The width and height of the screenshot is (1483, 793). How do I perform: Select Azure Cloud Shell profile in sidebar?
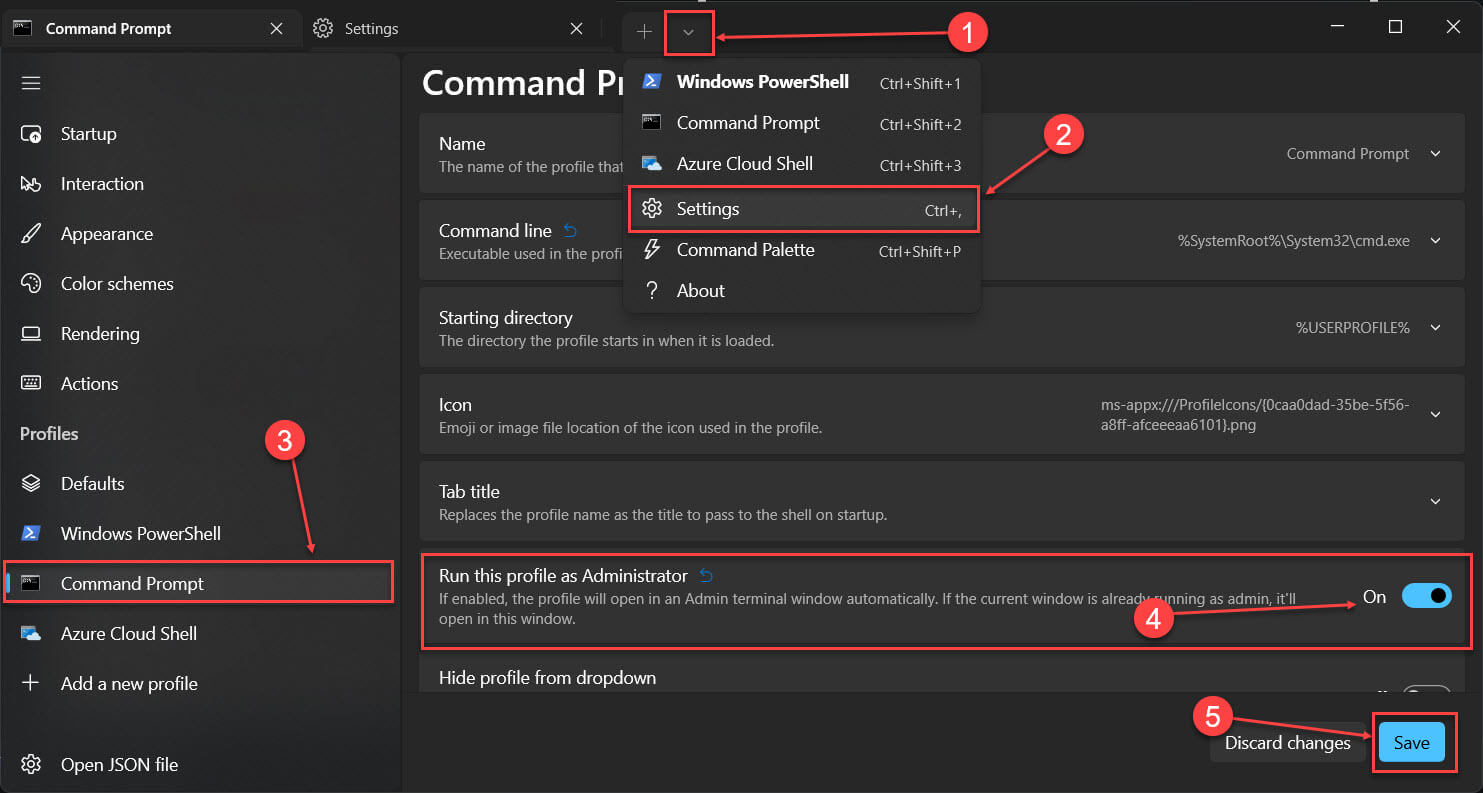[x=200, y=634]
